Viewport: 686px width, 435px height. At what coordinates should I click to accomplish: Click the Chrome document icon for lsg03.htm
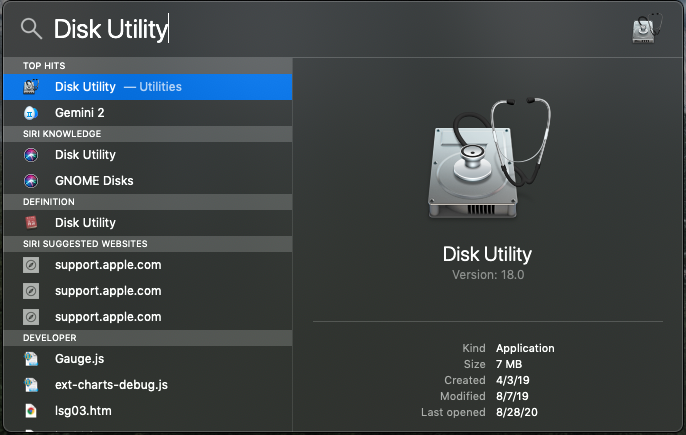(31, 411)
